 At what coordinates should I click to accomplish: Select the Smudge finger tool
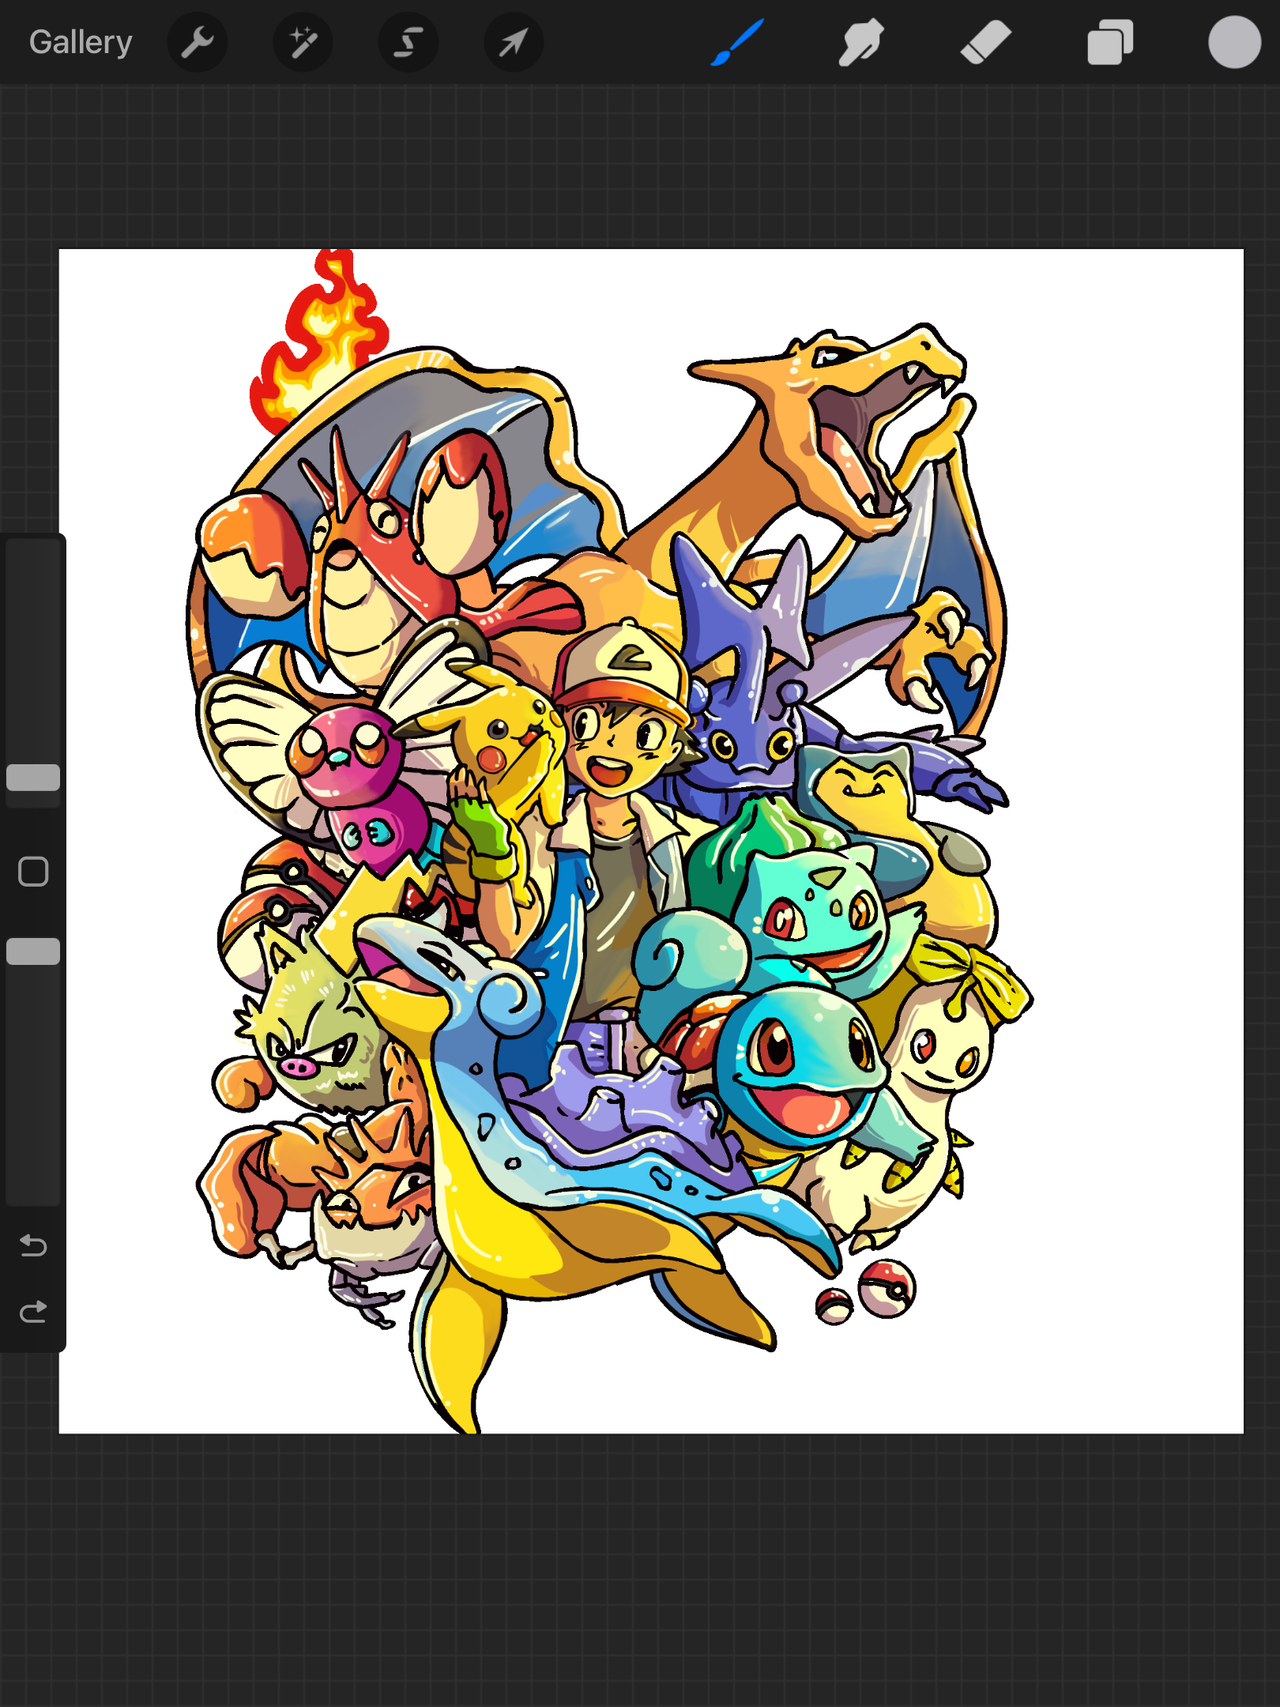click(861, 43)
